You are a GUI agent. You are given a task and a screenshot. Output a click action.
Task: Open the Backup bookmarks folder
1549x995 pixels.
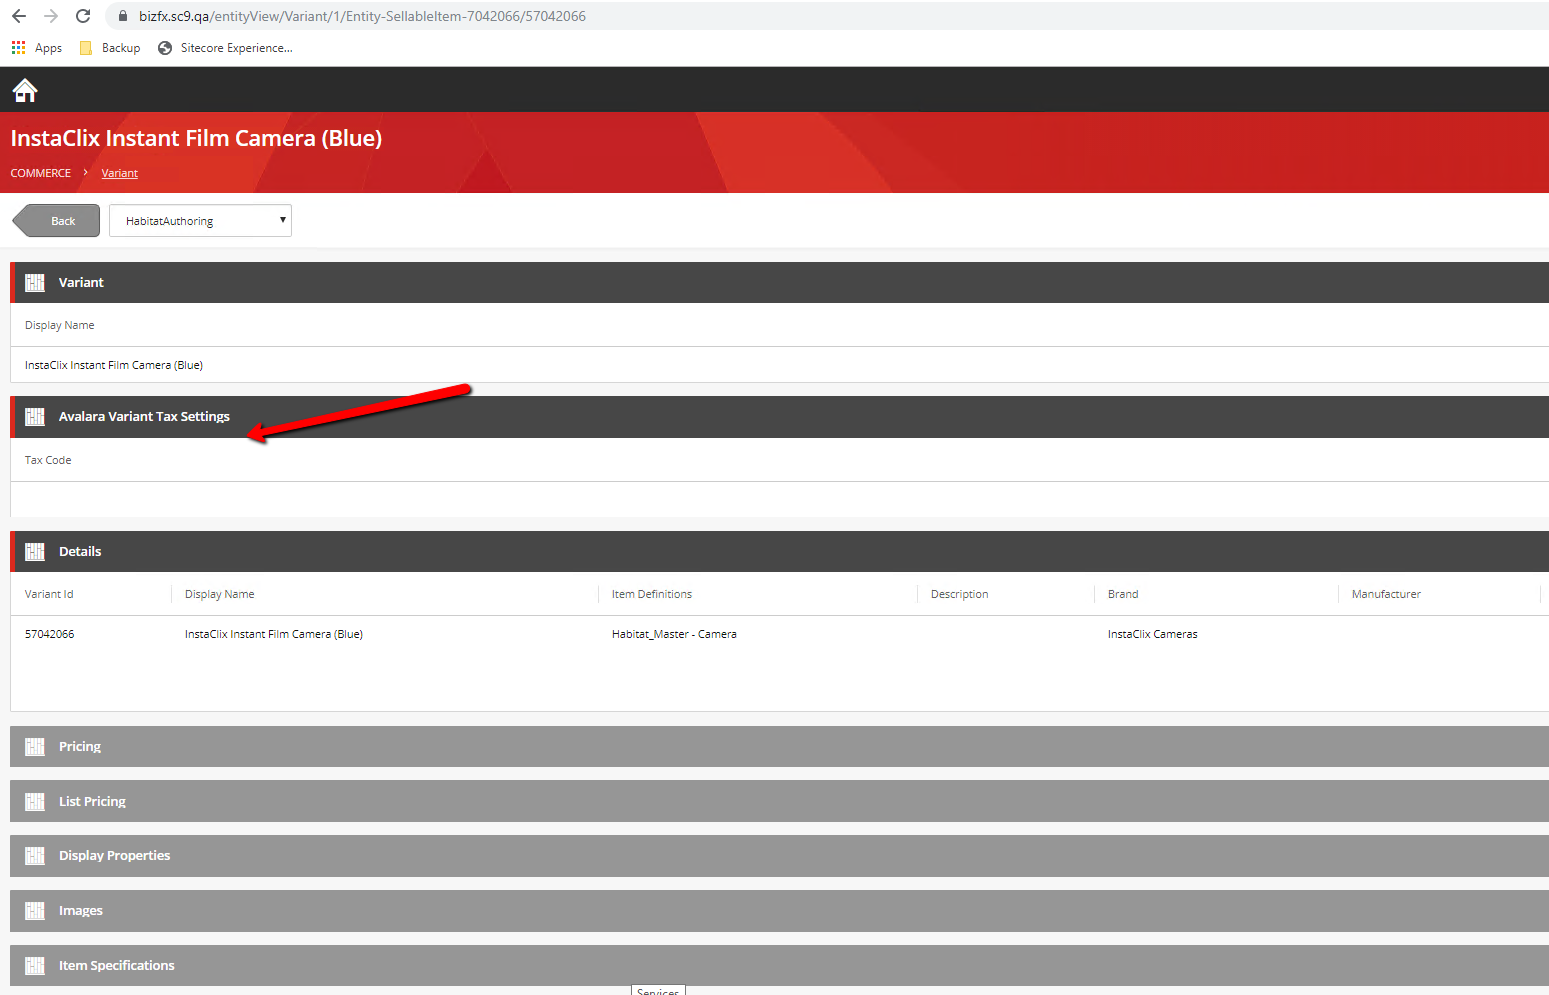pyautogui.click(x=110, y=48)
